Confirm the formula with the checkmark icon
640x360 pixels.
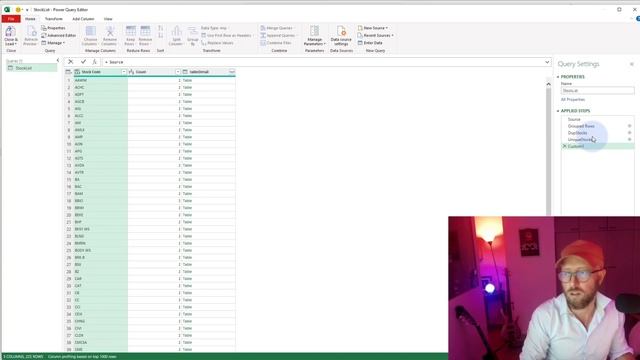point(83,62)
